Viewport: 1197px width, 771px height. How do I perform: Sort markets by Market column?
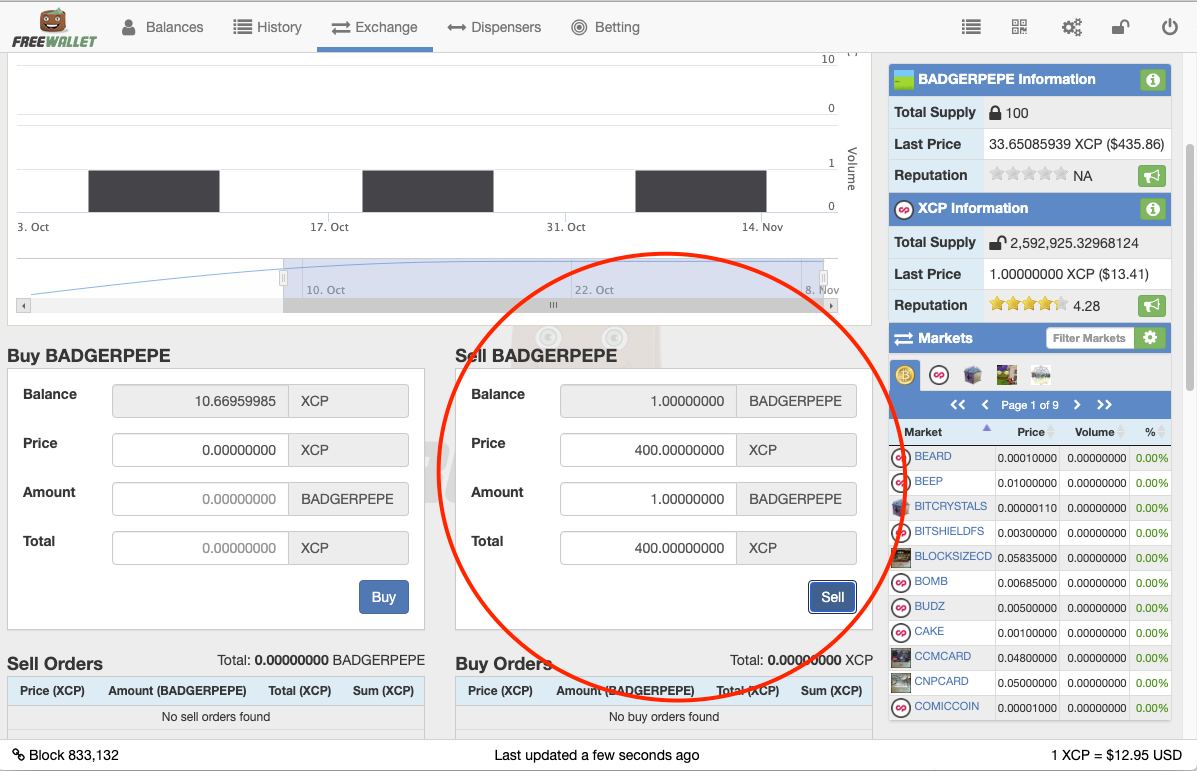coord(942,432)
